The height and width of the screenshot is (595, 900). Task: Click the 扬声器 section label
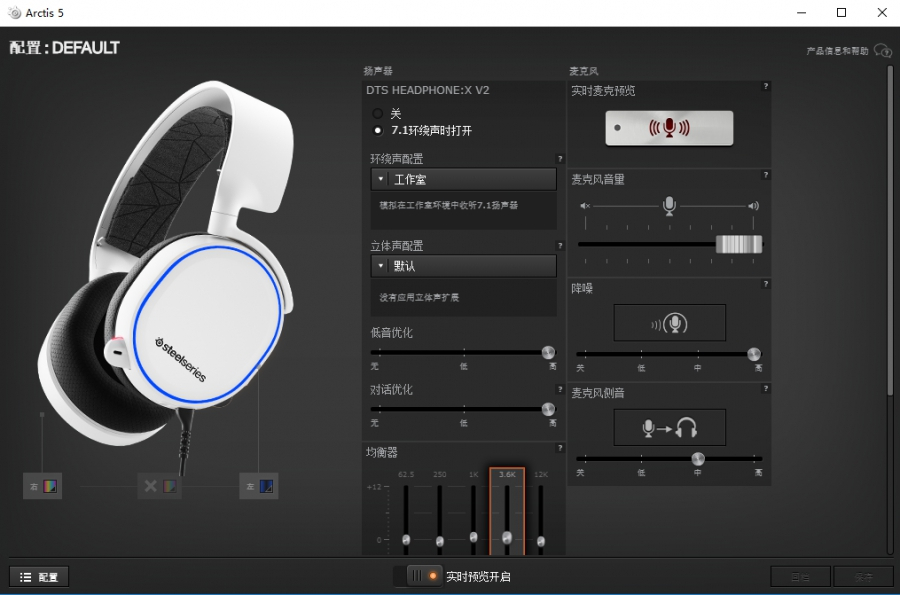378,71
